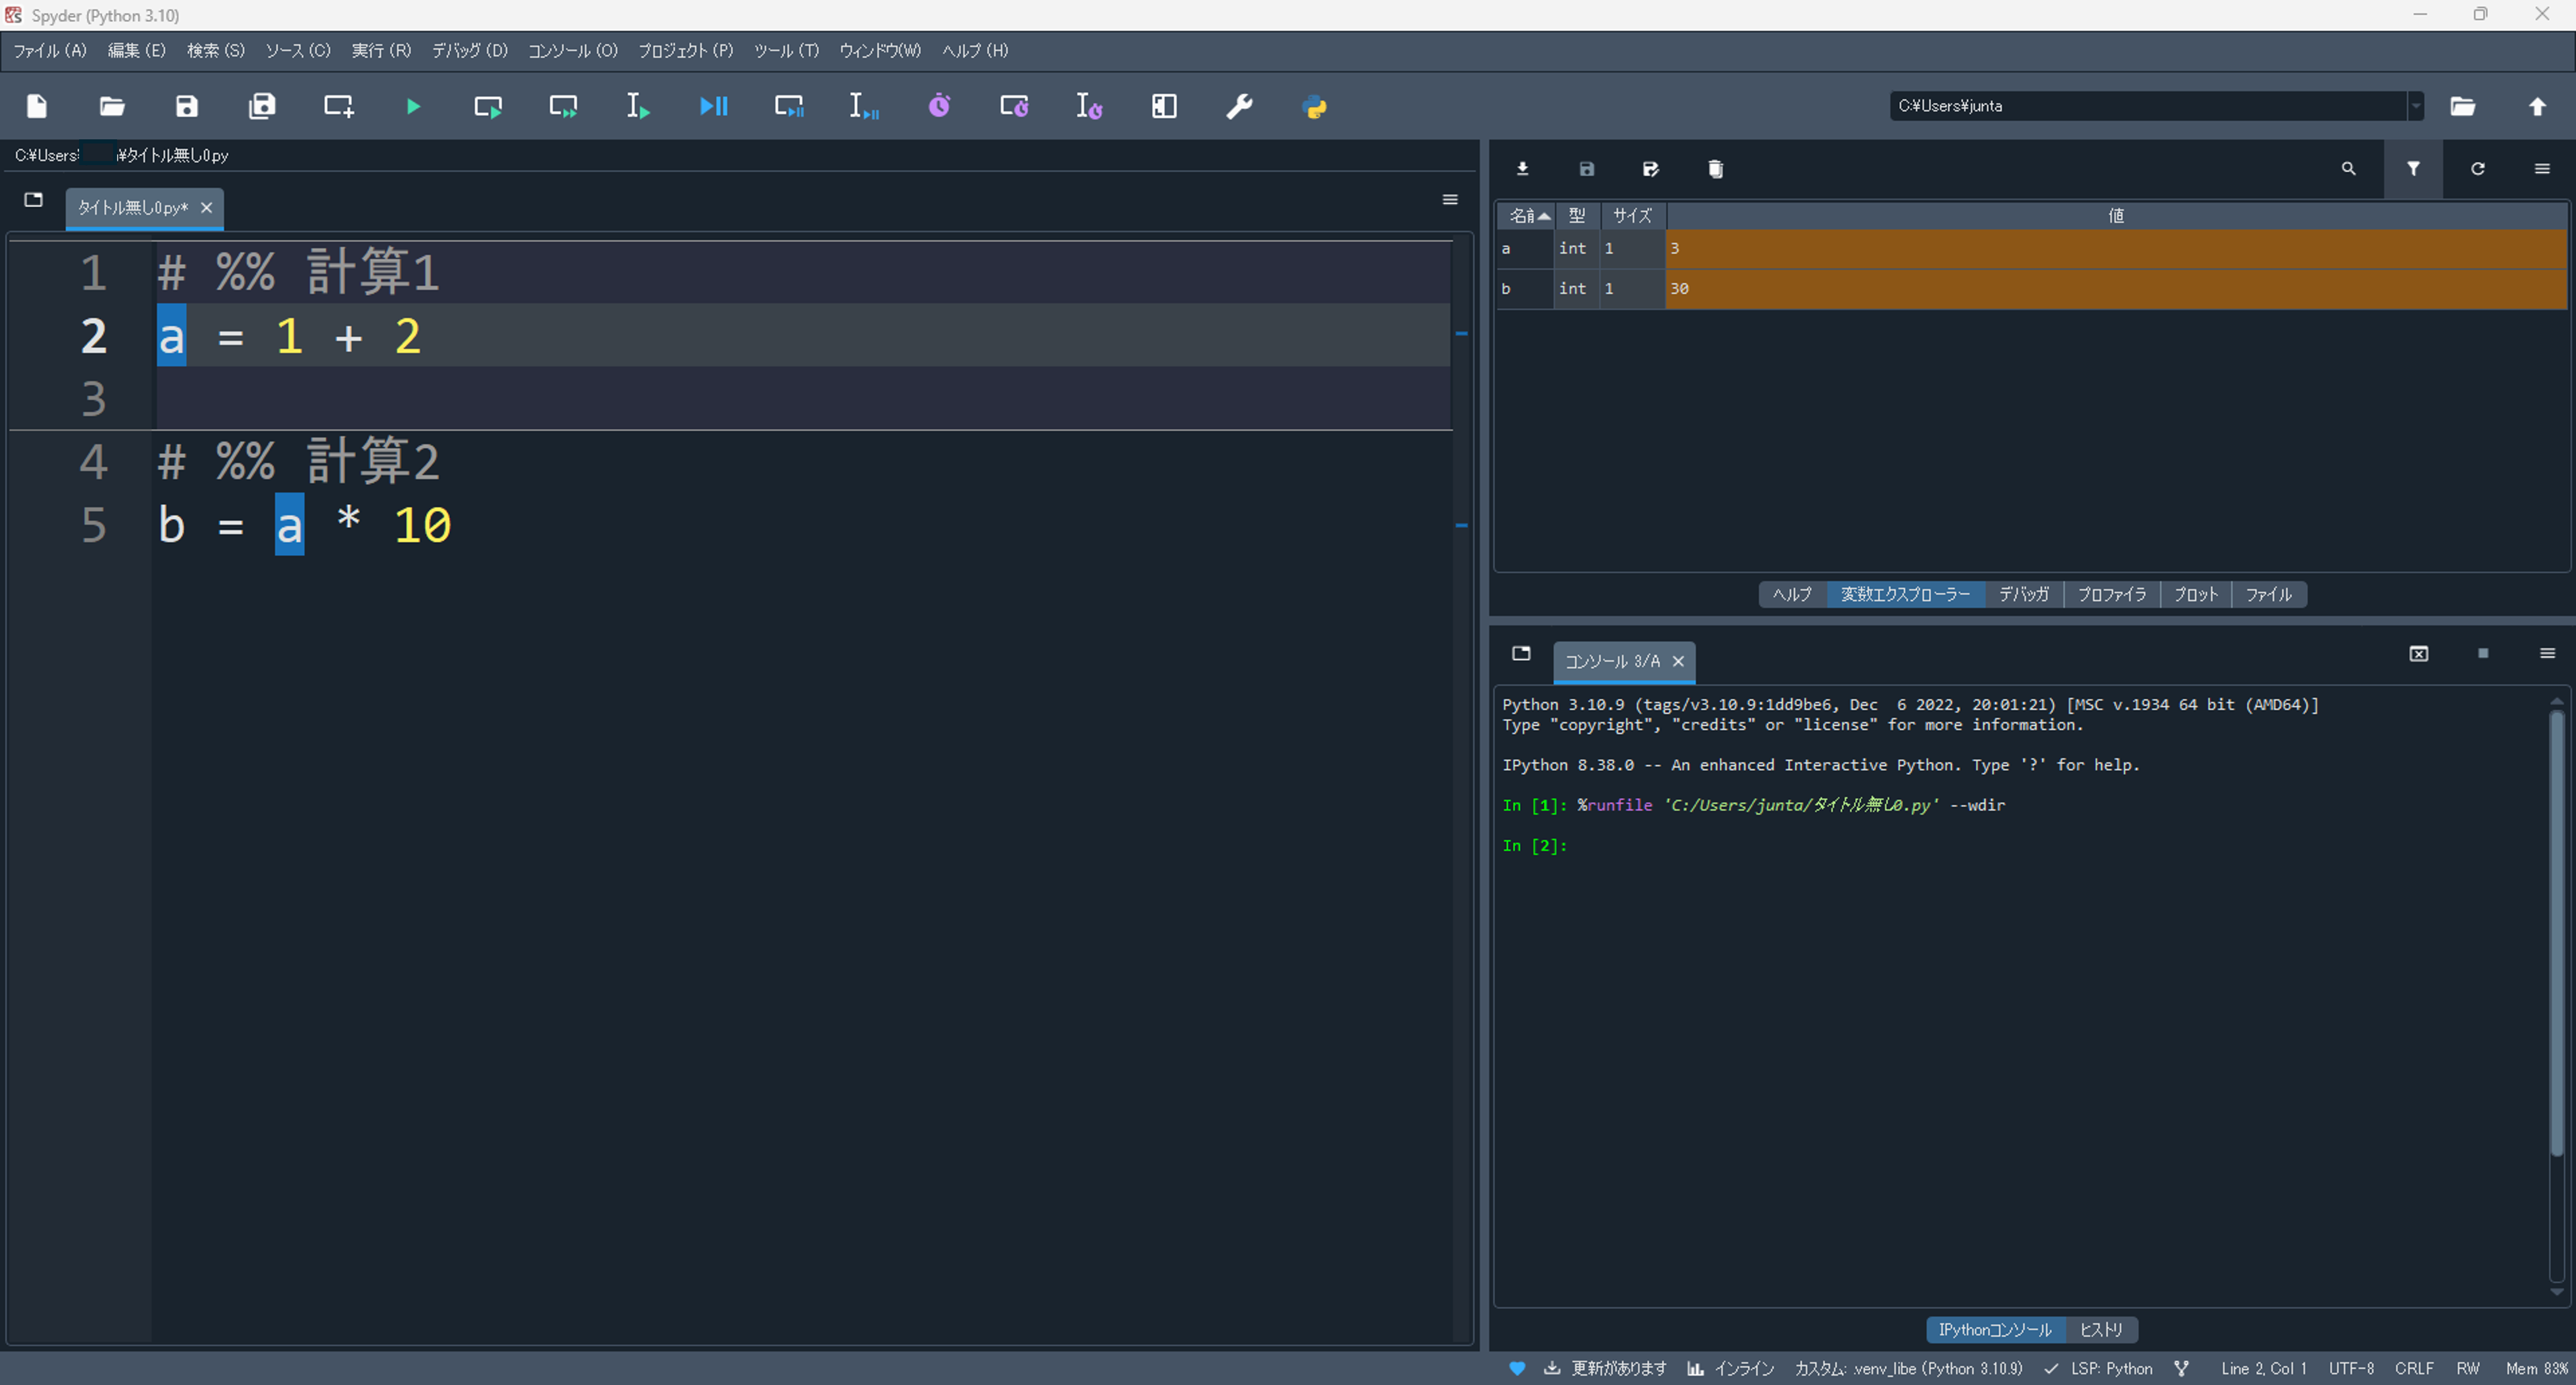Image resolution: width=2576 pixels, height=1385 pixels.
Task: Open the 実行 (R) menu
Action: point(381,51)
